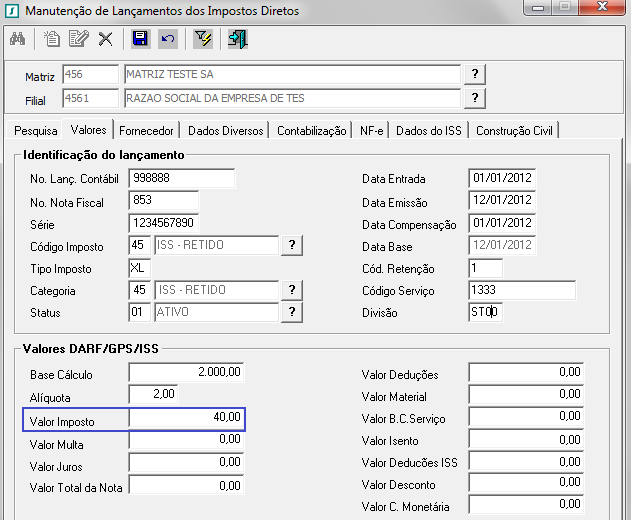Click the exit door toolbar icon
The height and width of the screenshot is (520, 631).
click(x=237, y=39)
